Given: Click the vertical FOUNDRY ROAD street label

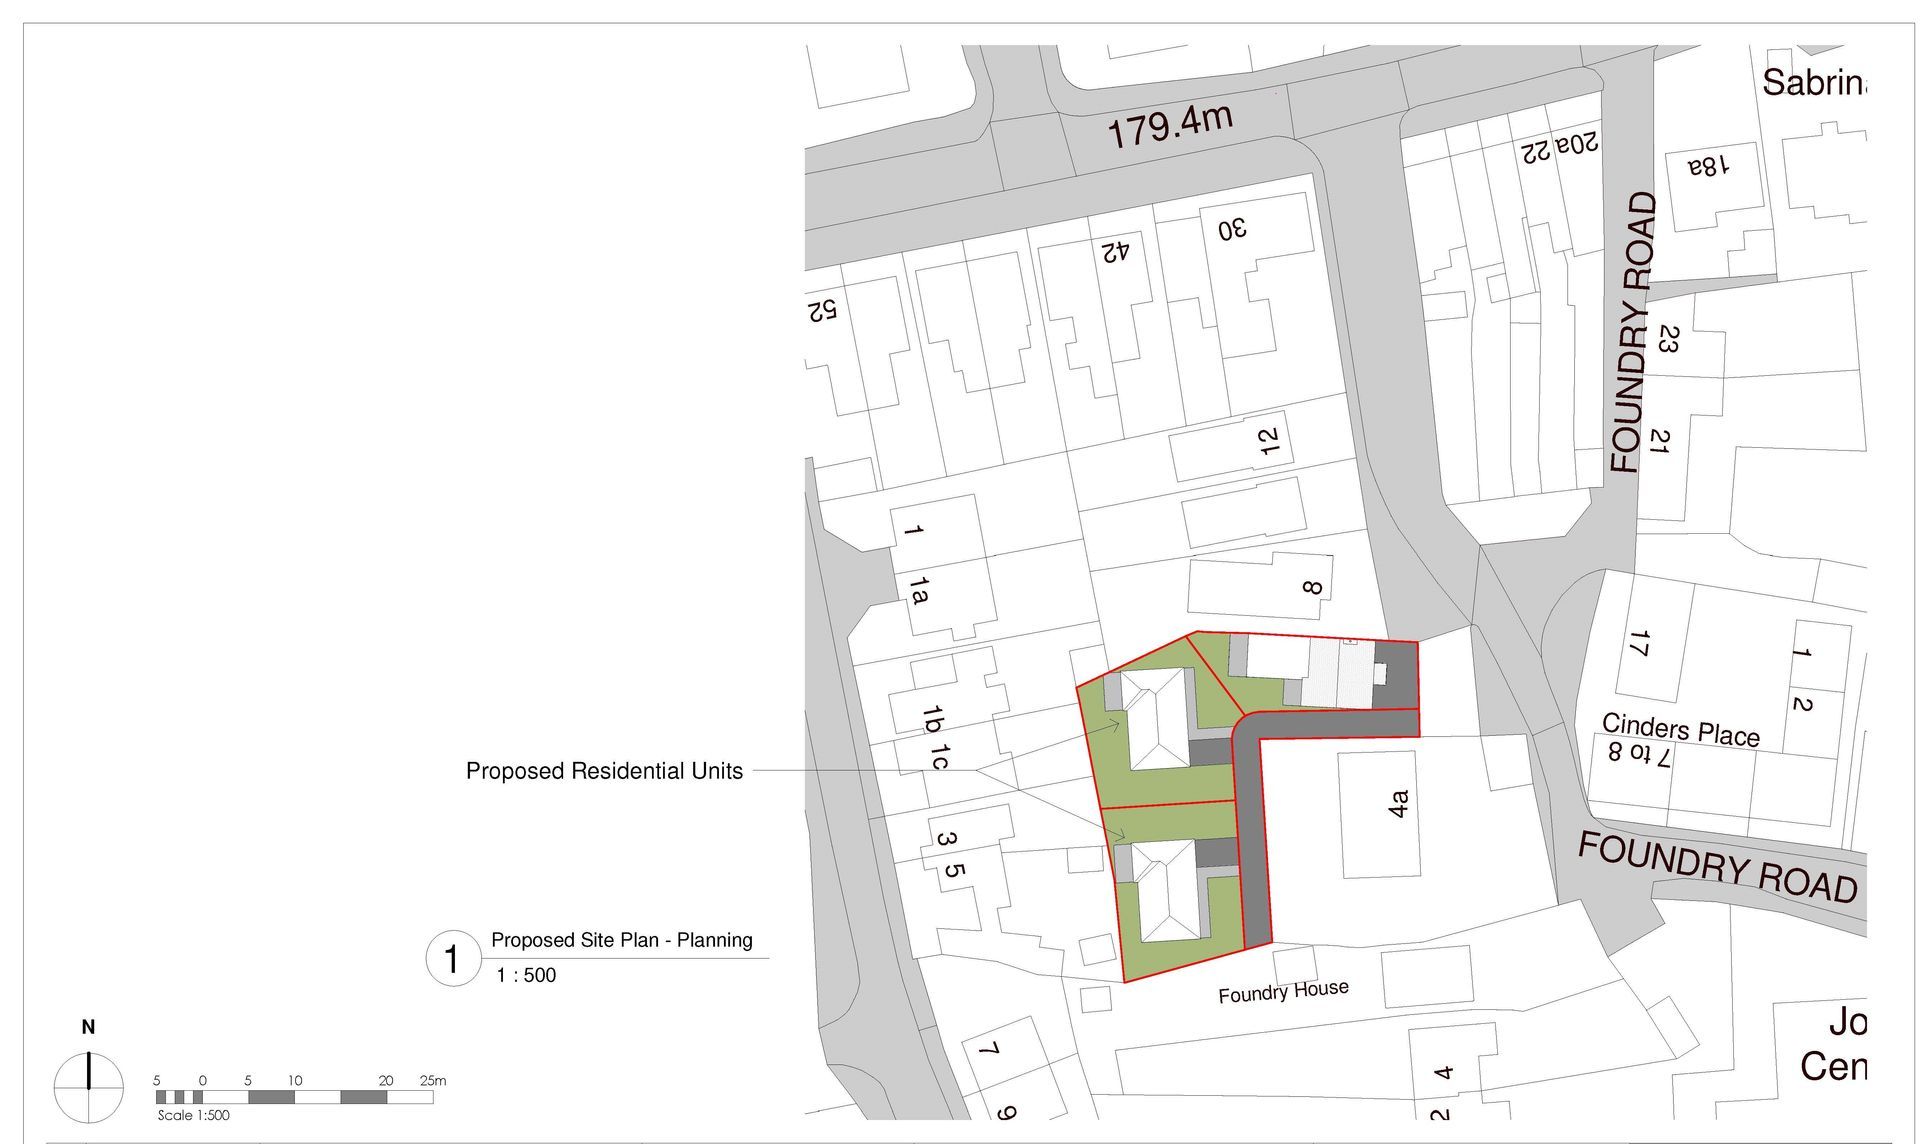Looking at the screenshot, I should tap(1632, 333).
